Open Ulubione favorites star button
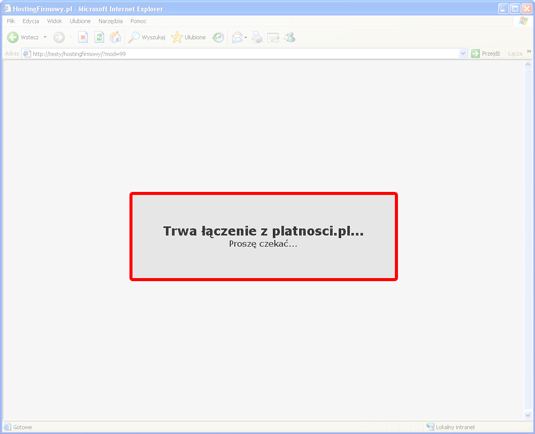 (189, 37)
